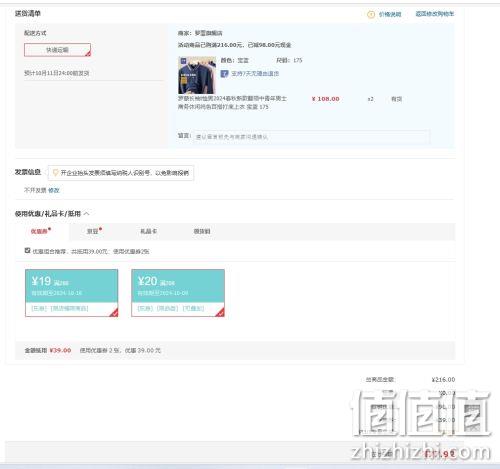Choose the 快递运输 delivery method button
This screenshot has width=500, height=469.
click(57, 50)
